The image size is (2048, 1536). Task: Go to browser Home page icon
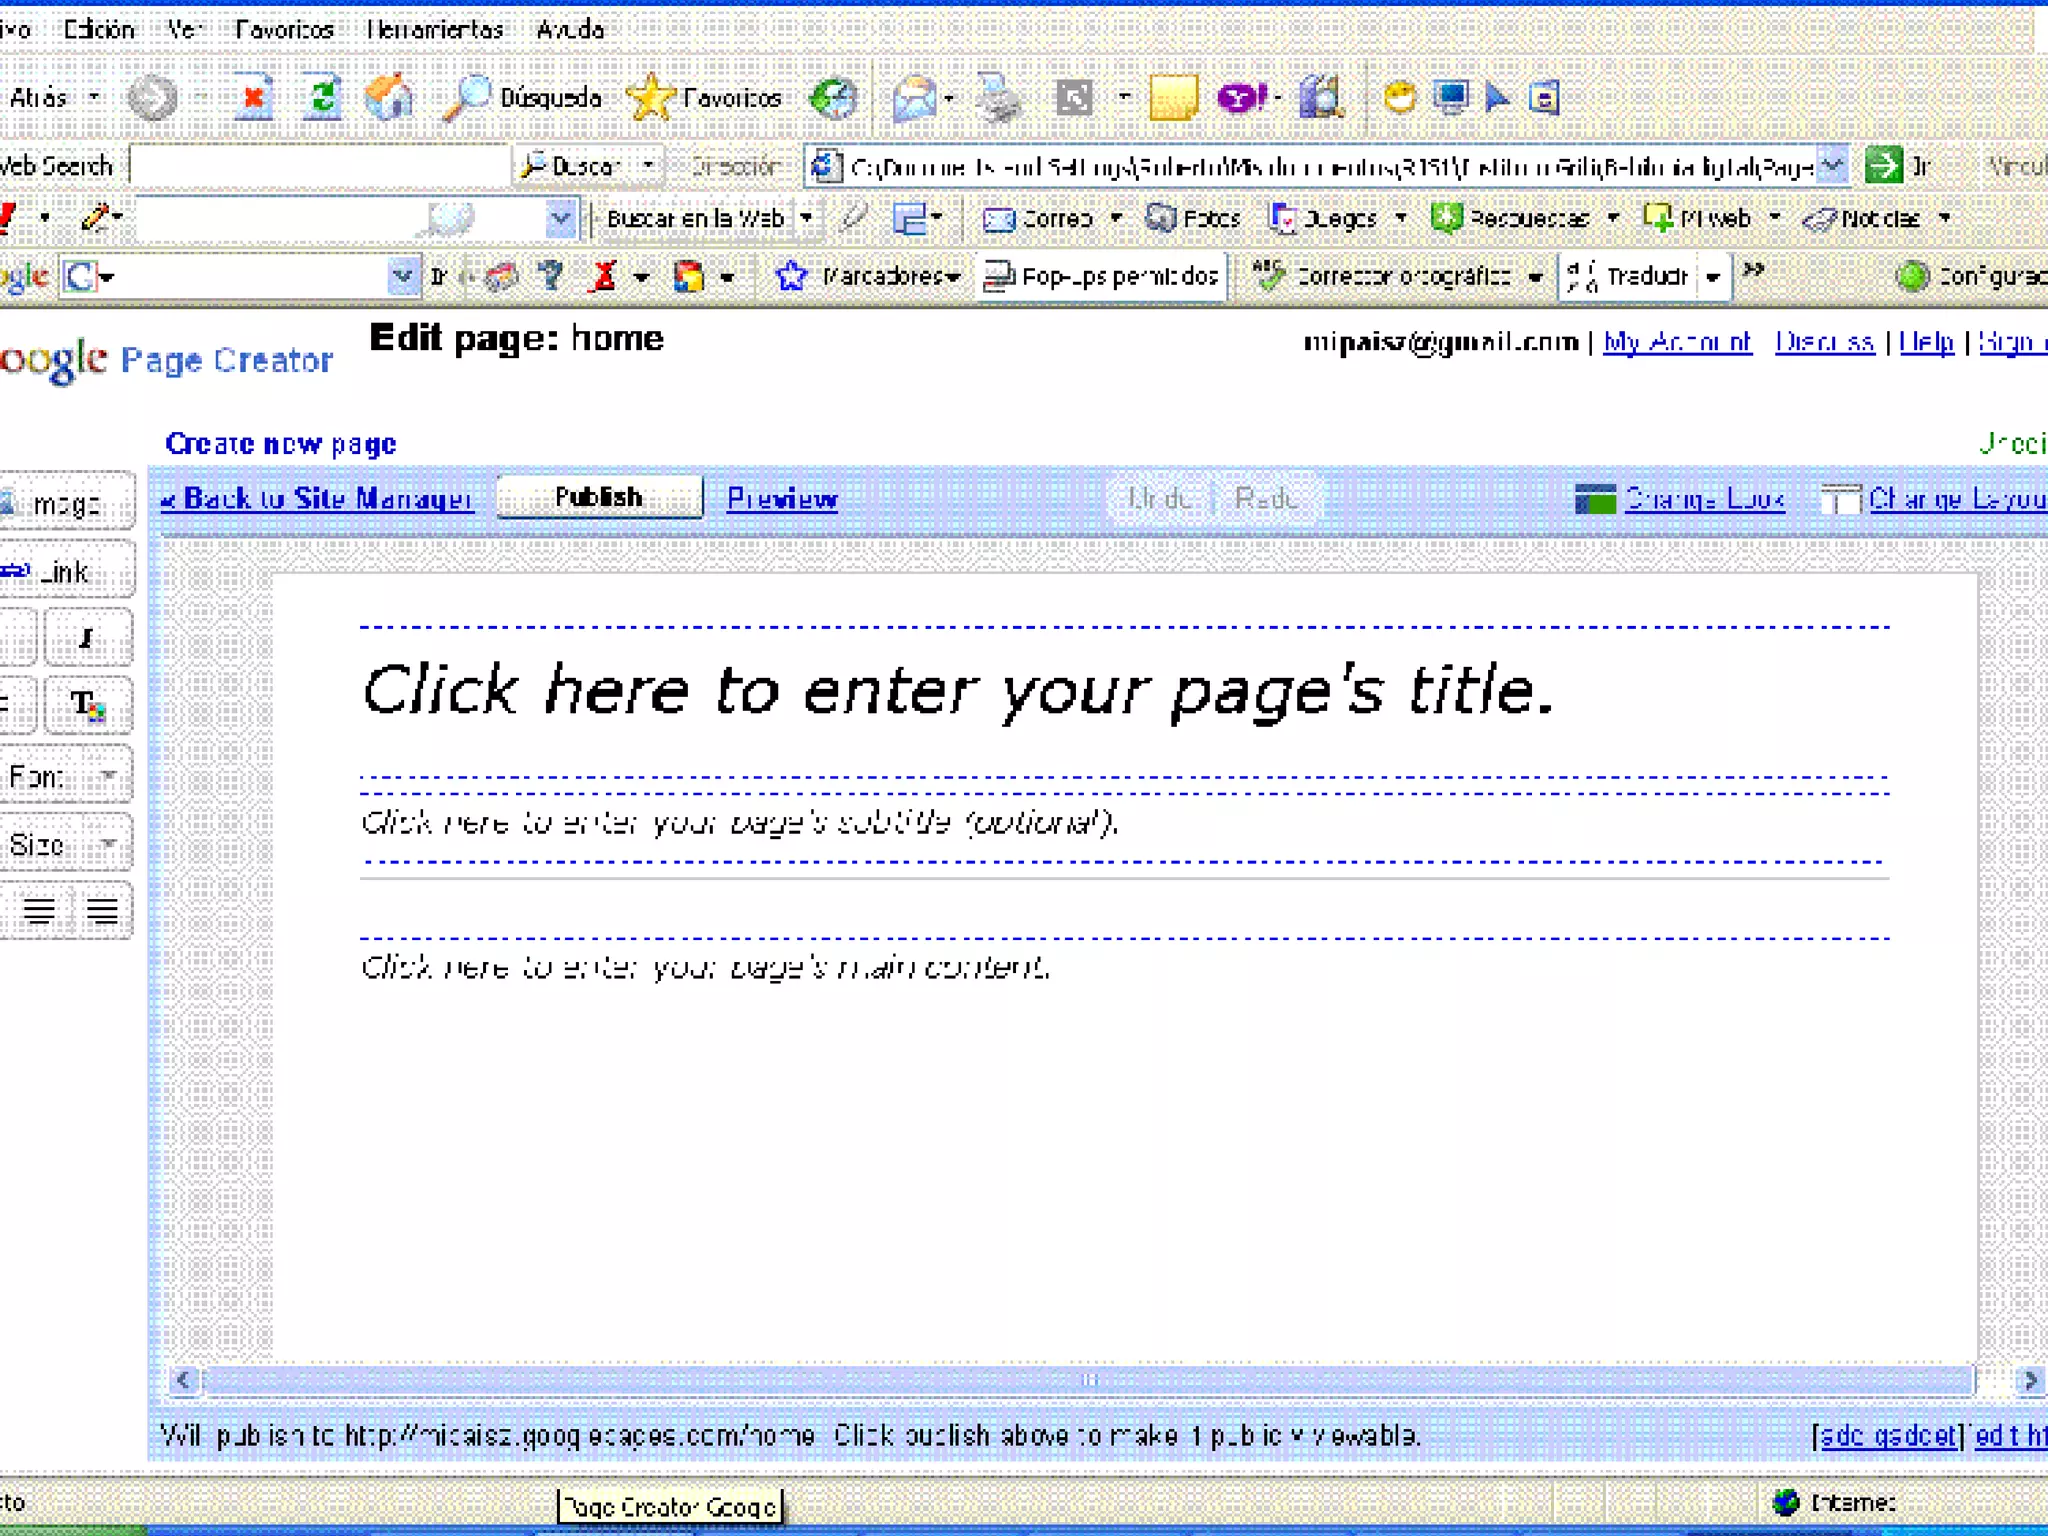389,98
